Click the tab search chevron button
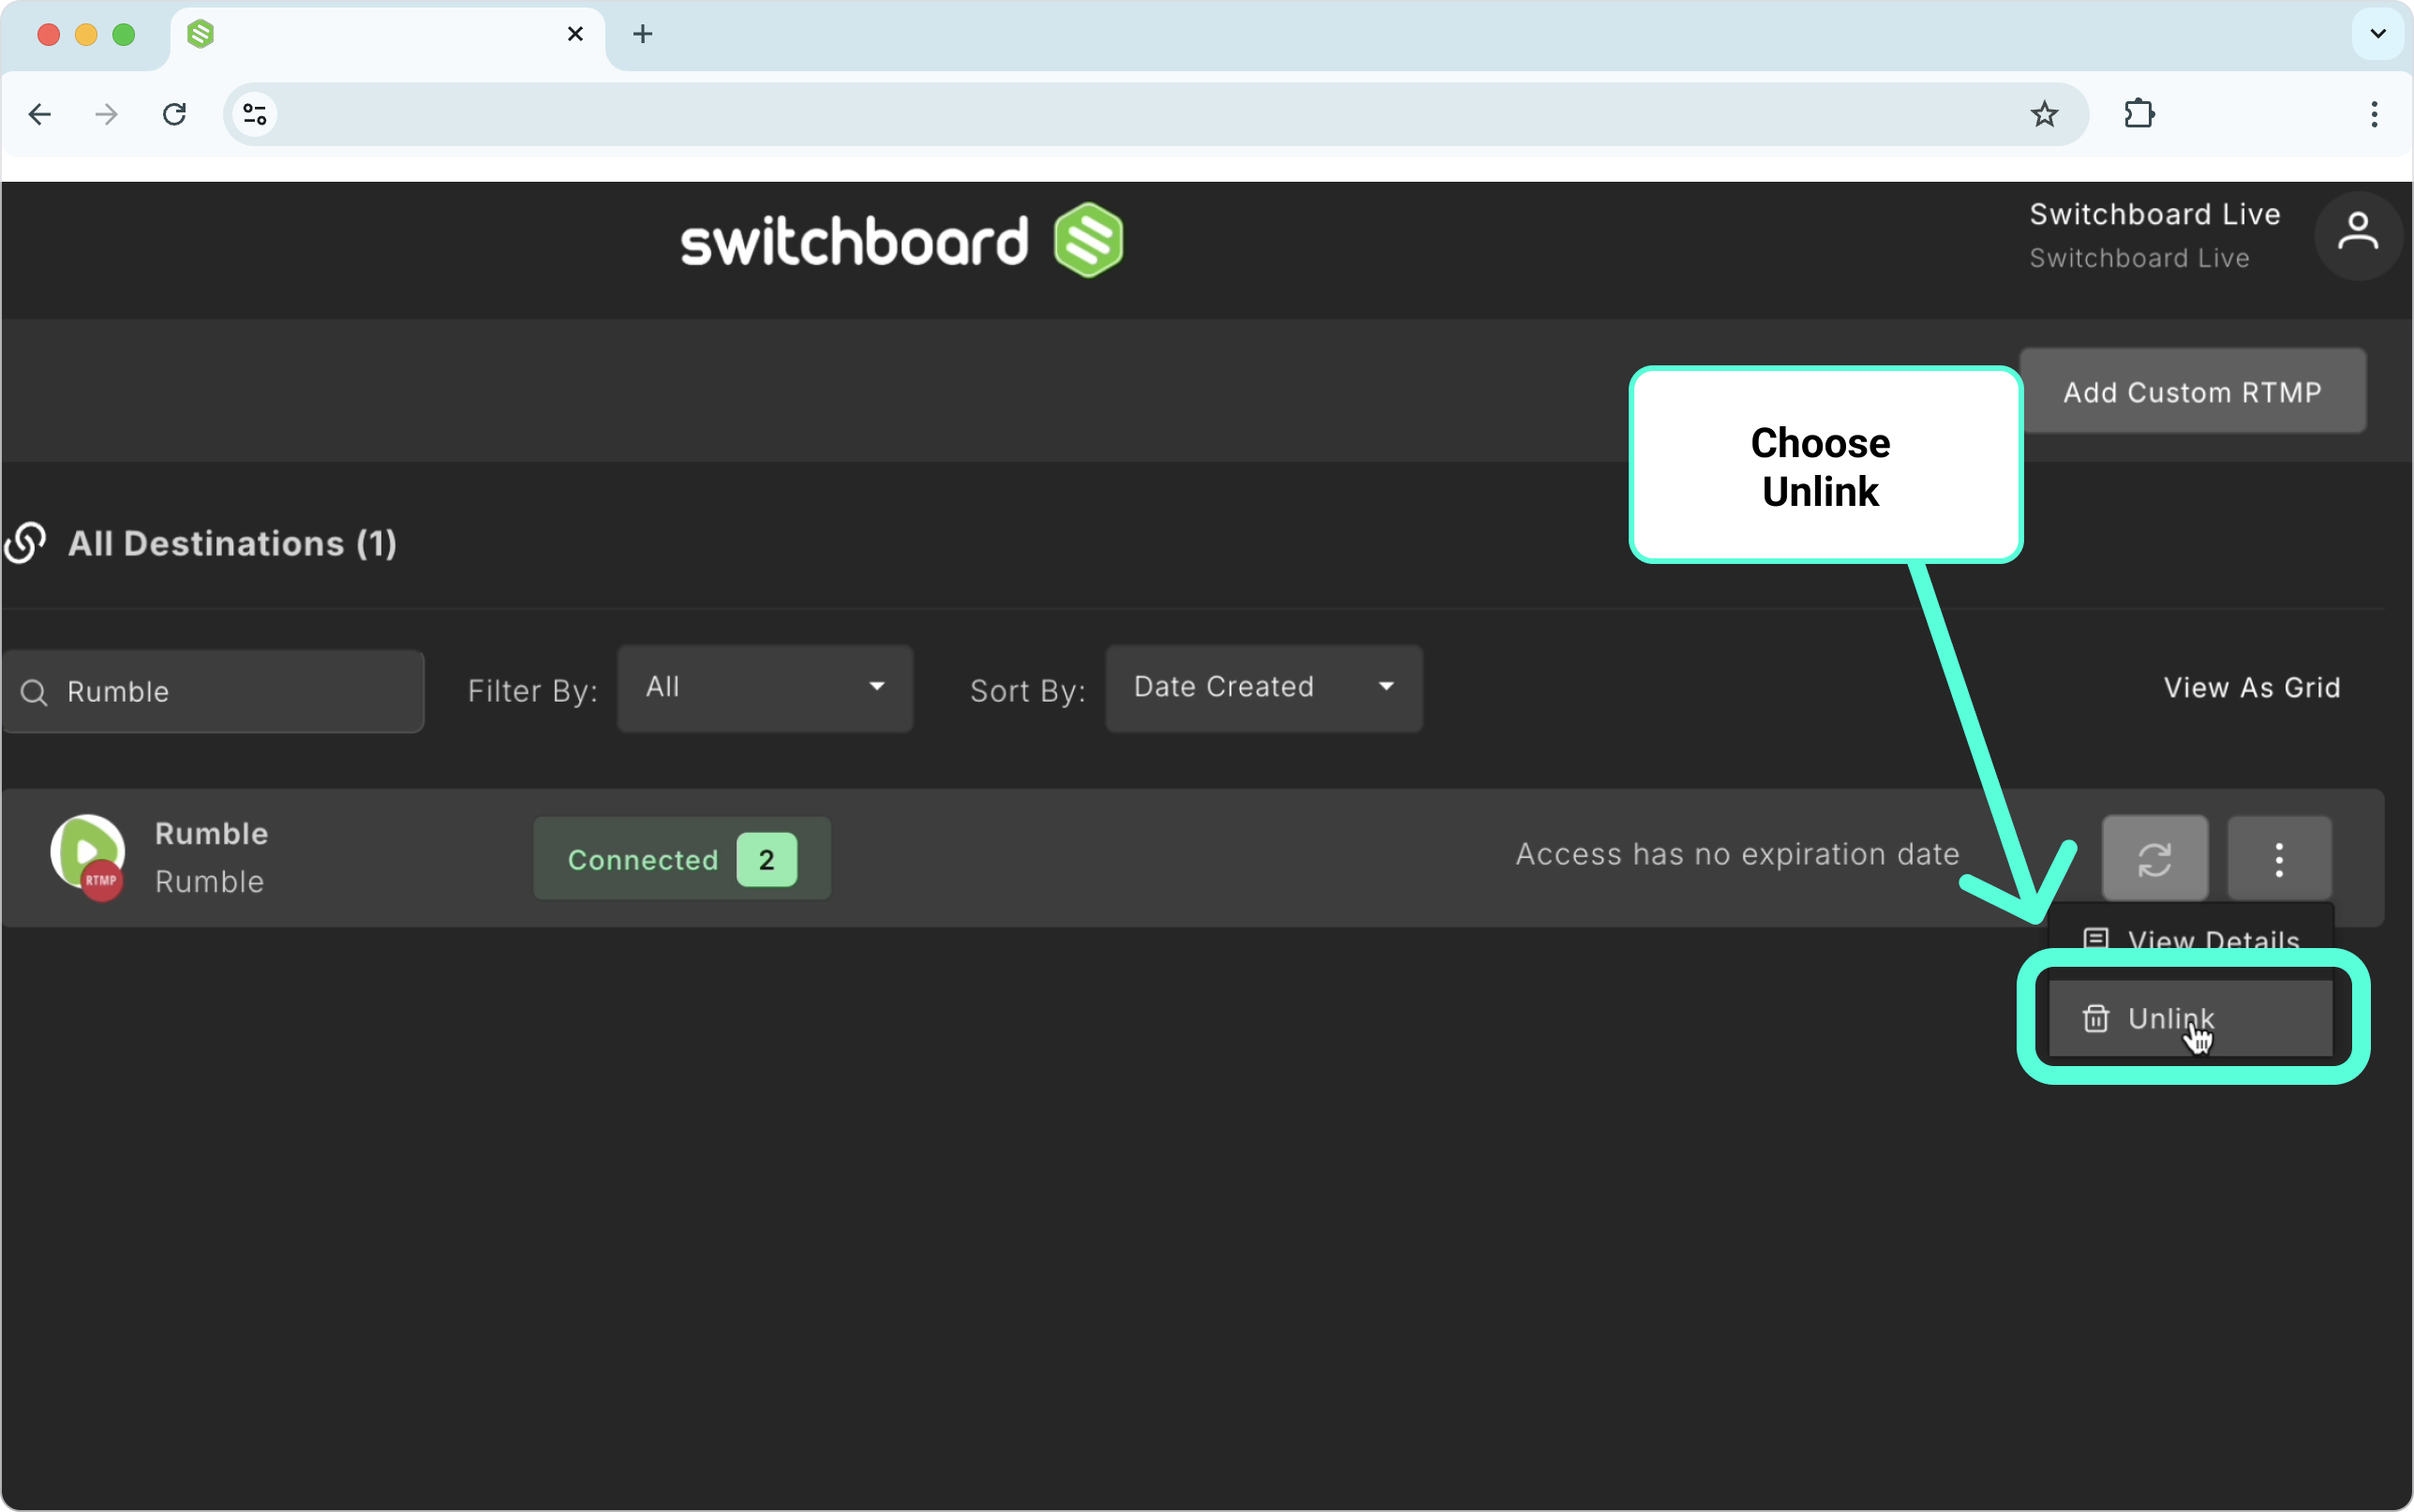The height and width of the screenshot is (1512, 2414). [2378, 34]
